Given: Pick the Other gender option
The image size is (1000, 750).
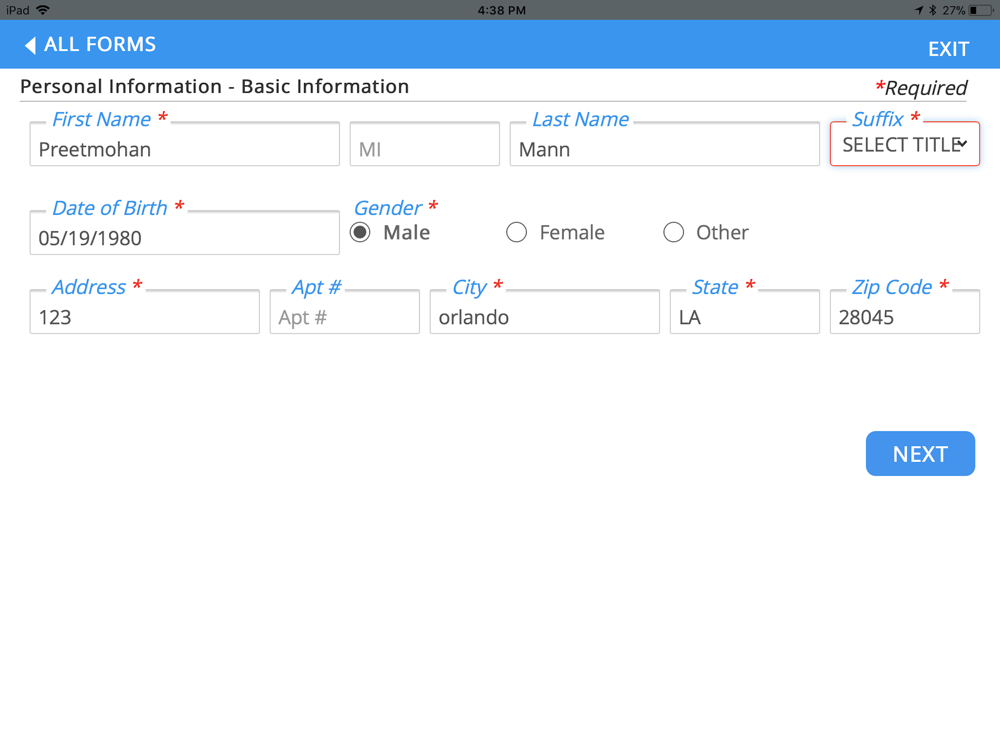Looking at the screenshot, I should coord(673,232).
